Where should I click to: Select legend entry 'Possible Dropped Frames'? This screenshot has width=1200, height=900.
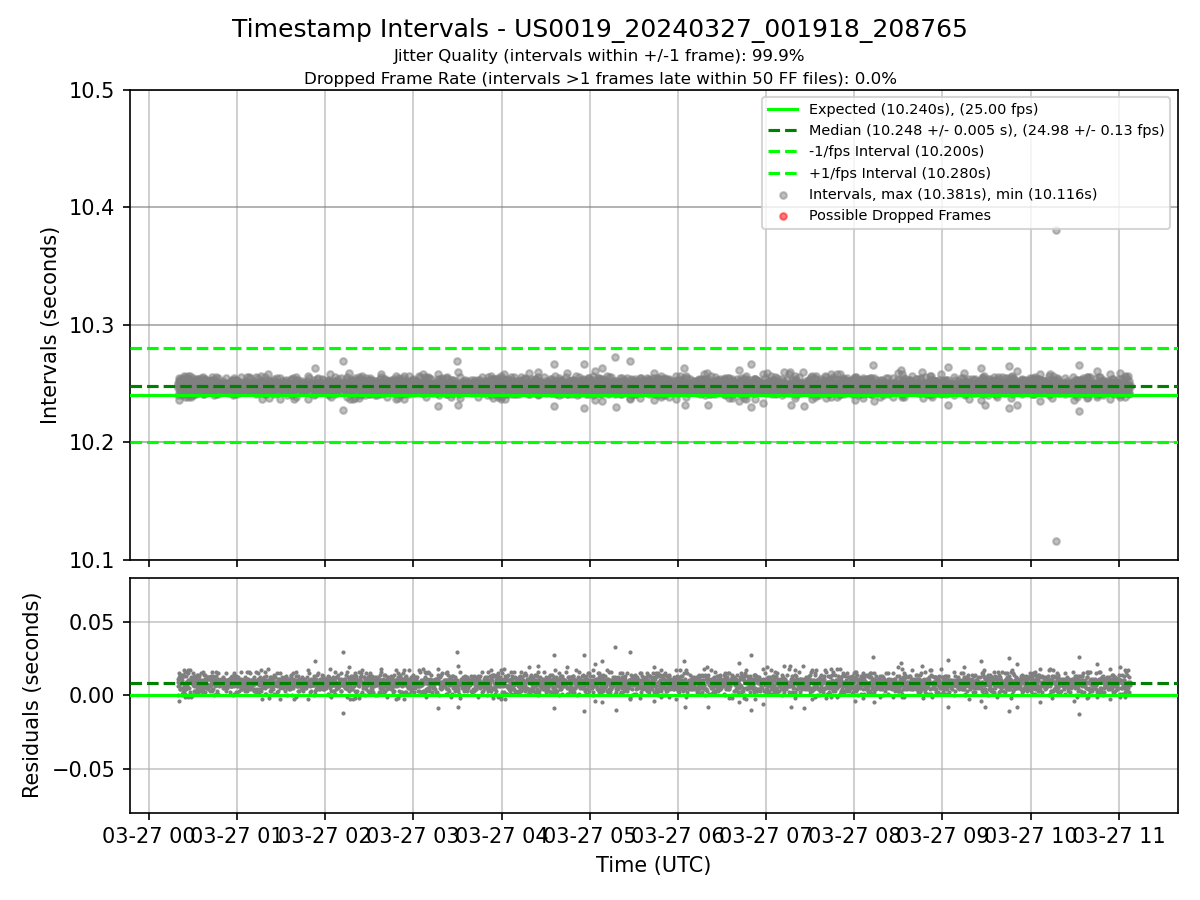899,215
